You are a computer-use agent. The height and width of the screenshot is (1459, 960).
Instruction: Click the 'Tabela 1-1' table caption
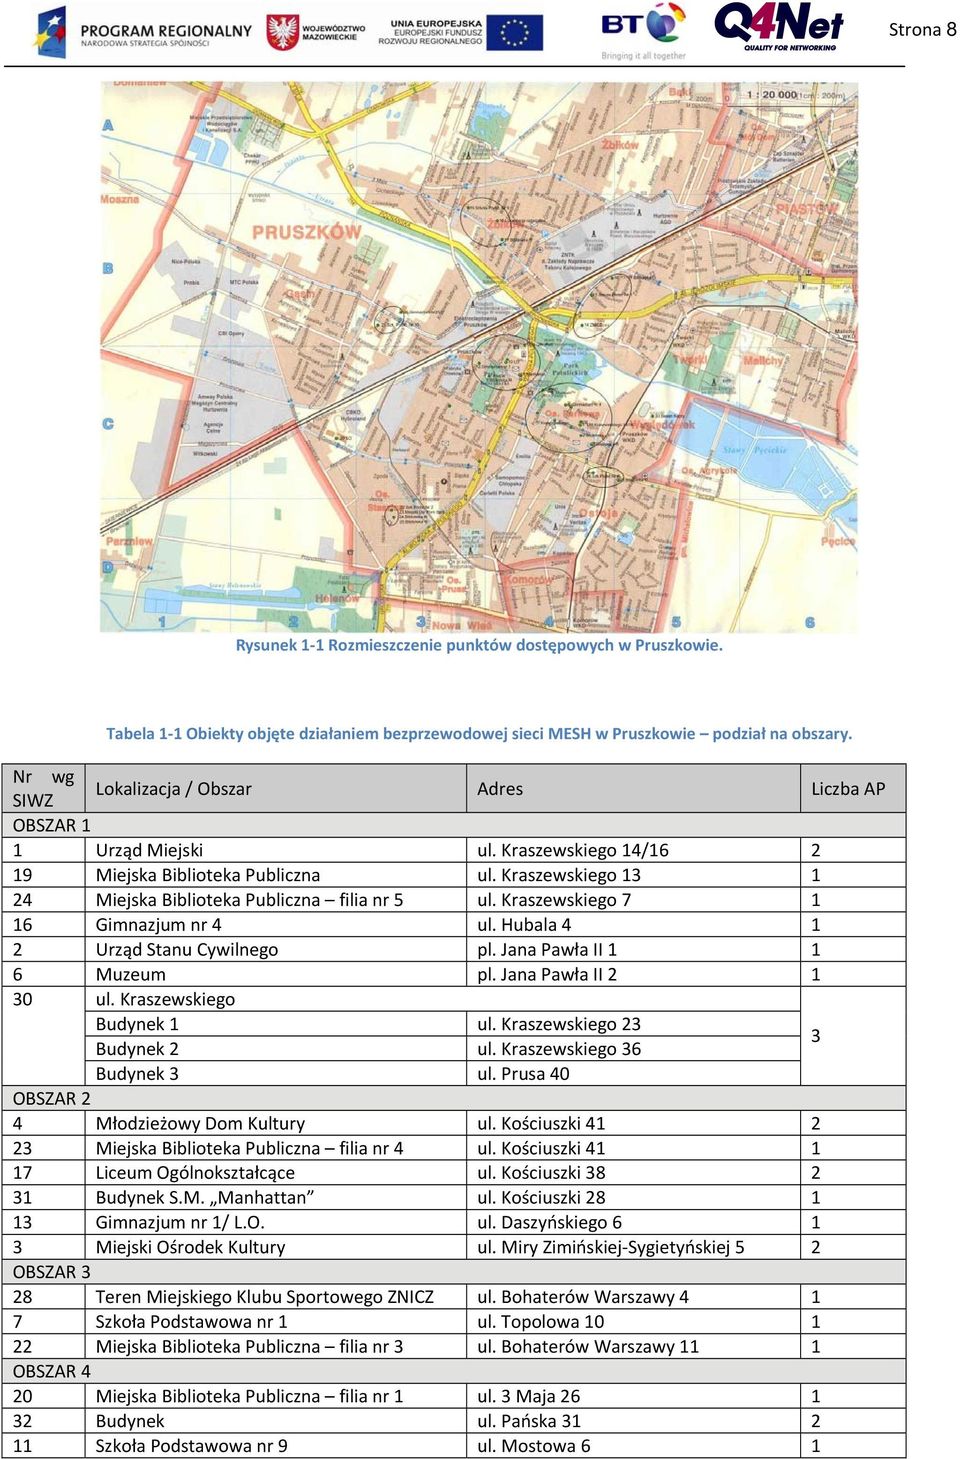tap(479, 733)
